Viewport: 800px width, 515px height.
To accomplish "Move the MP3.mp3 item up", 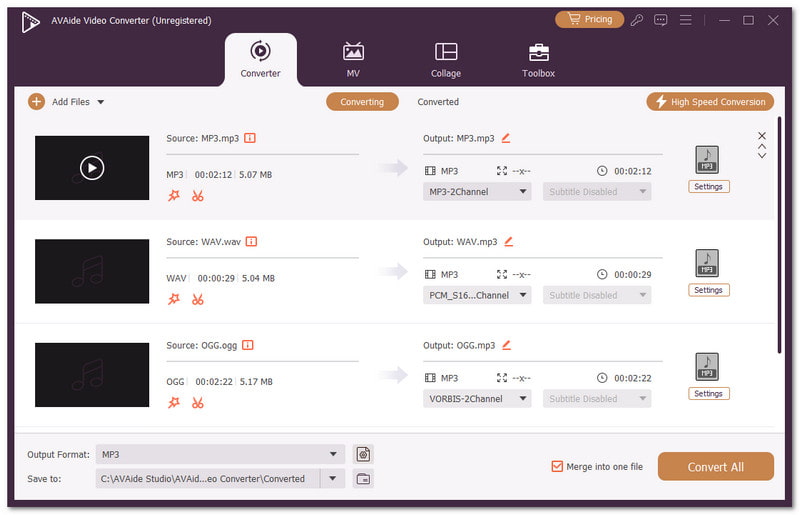I will pos(762,146).
